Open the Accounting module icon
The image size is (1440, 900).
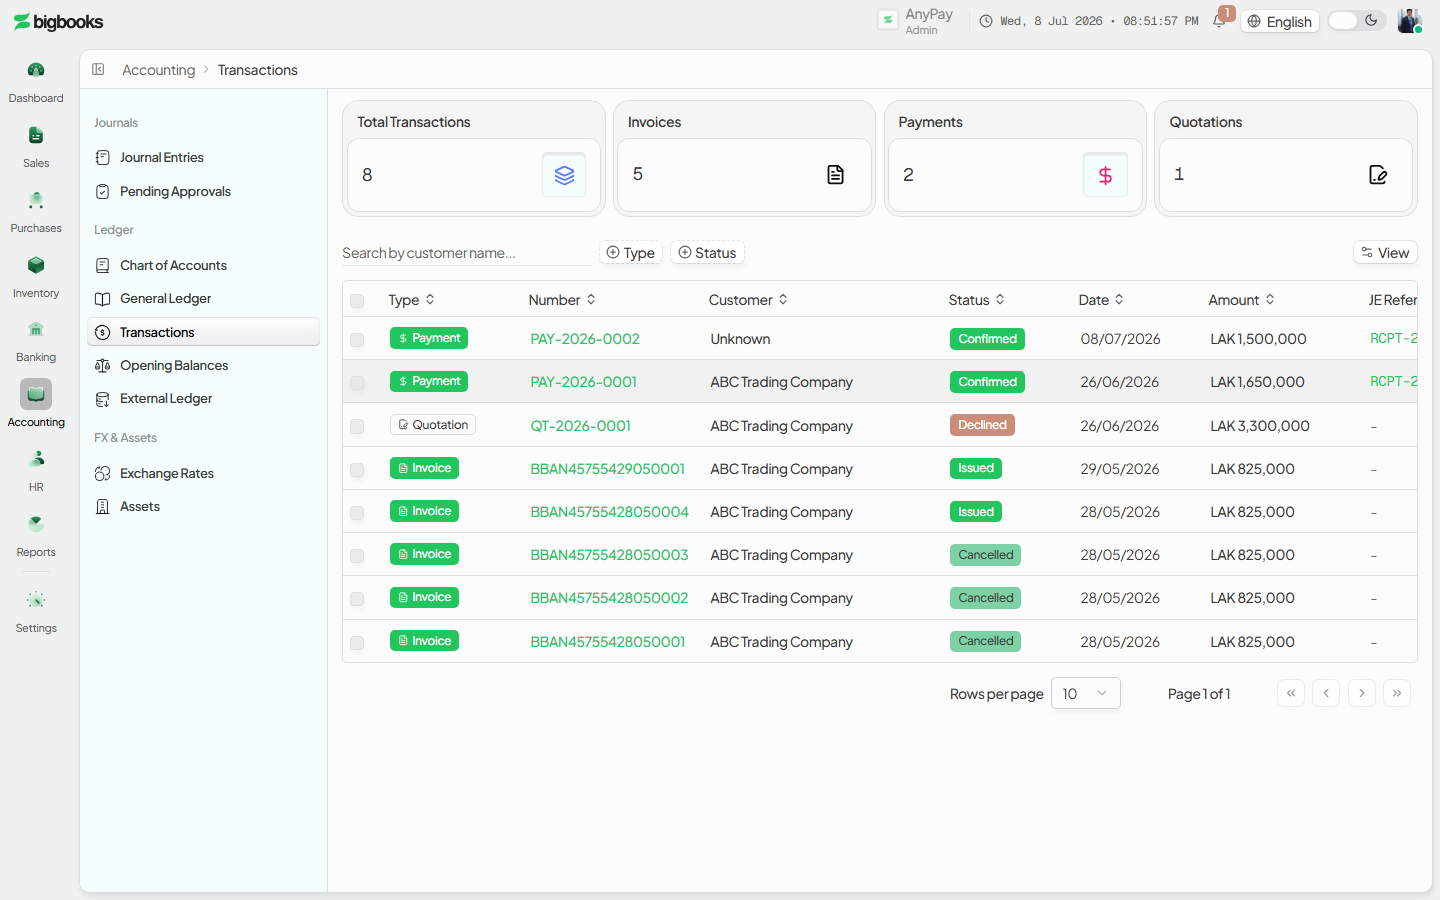pos(36,394)
